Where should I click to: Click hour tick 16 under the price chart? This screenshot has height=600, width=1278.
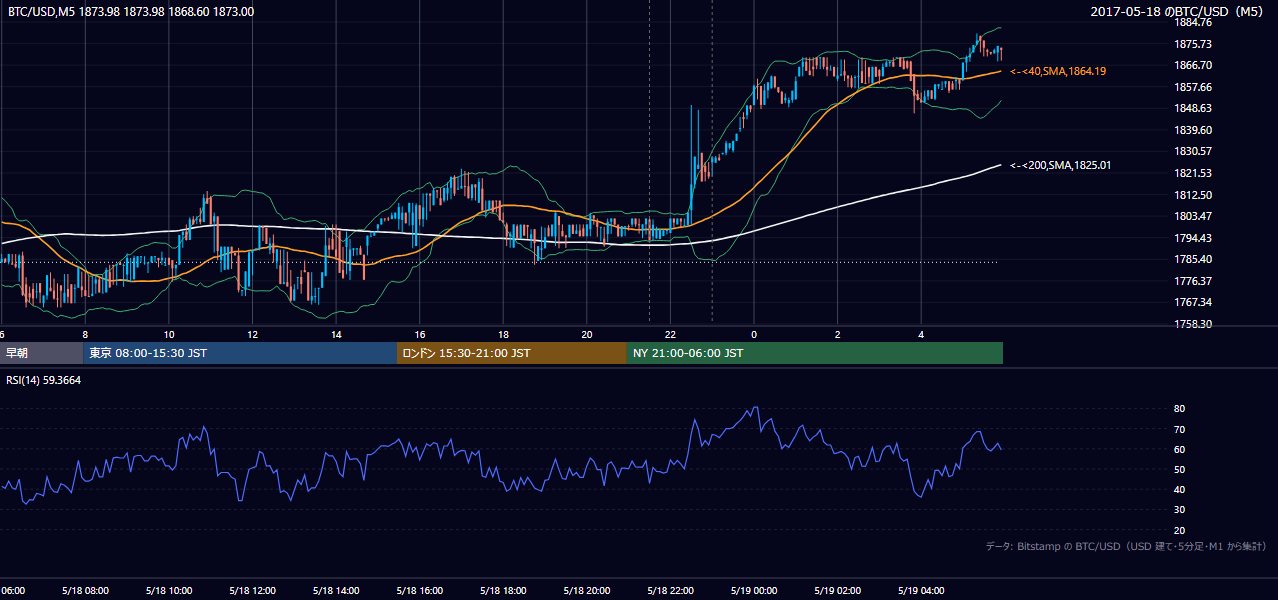[x=420, y=335]
